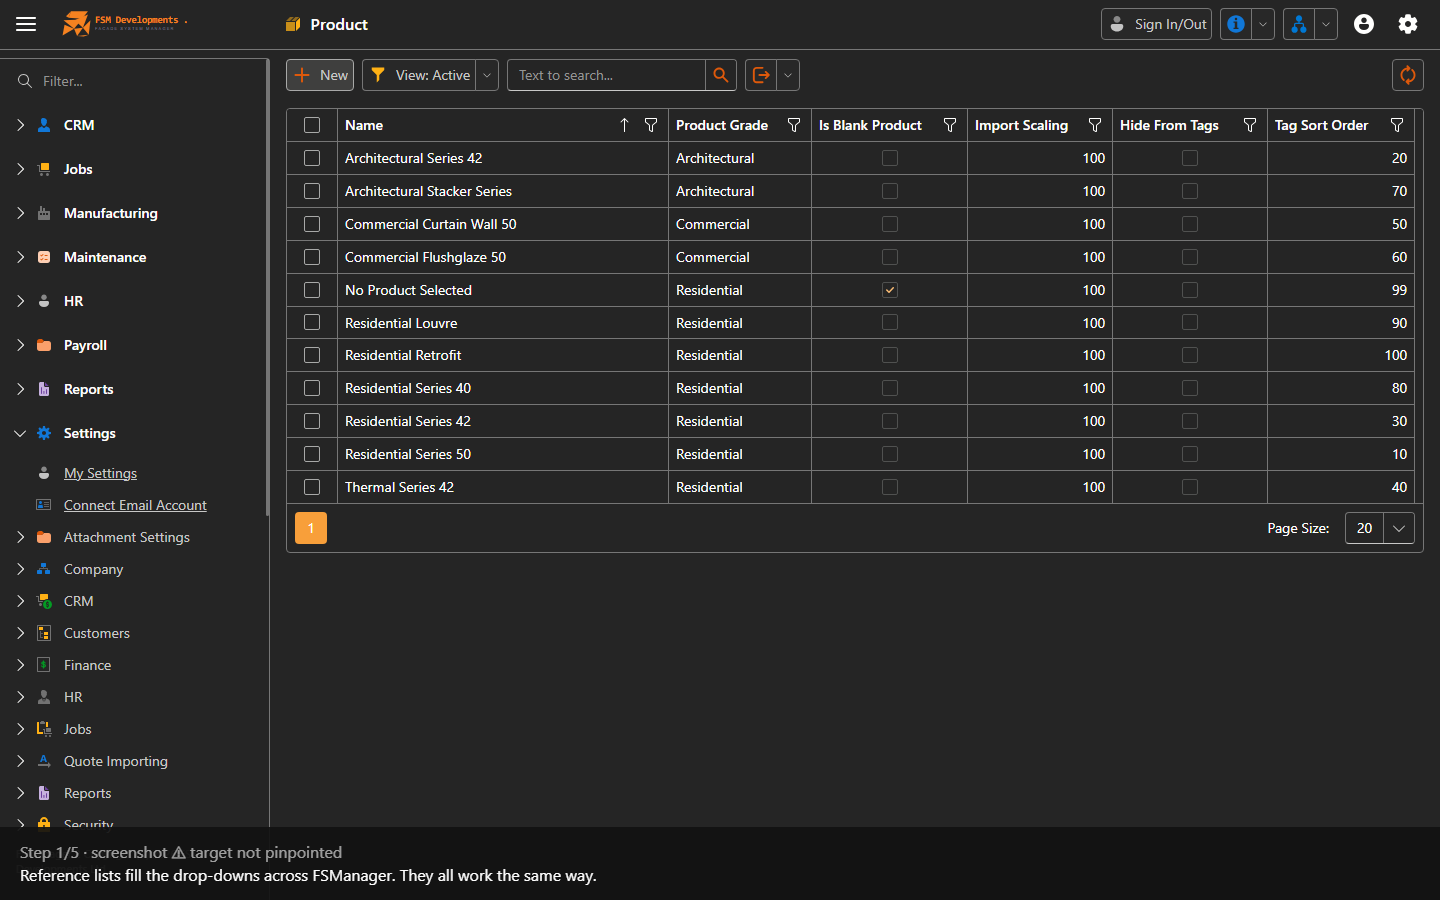Click the FSM Developments logo

125,23
